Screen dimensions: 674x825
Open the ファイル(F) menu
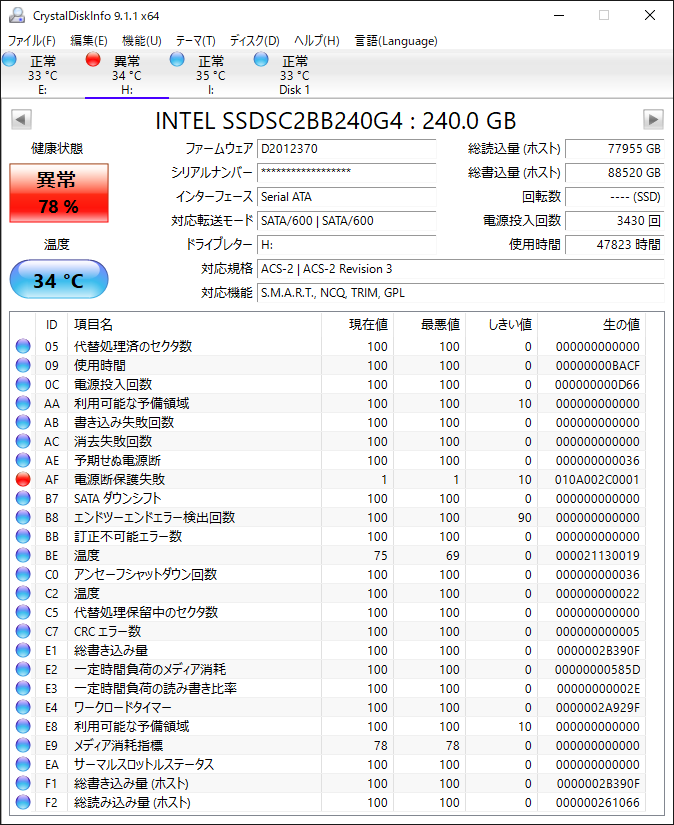pos(32,41)
